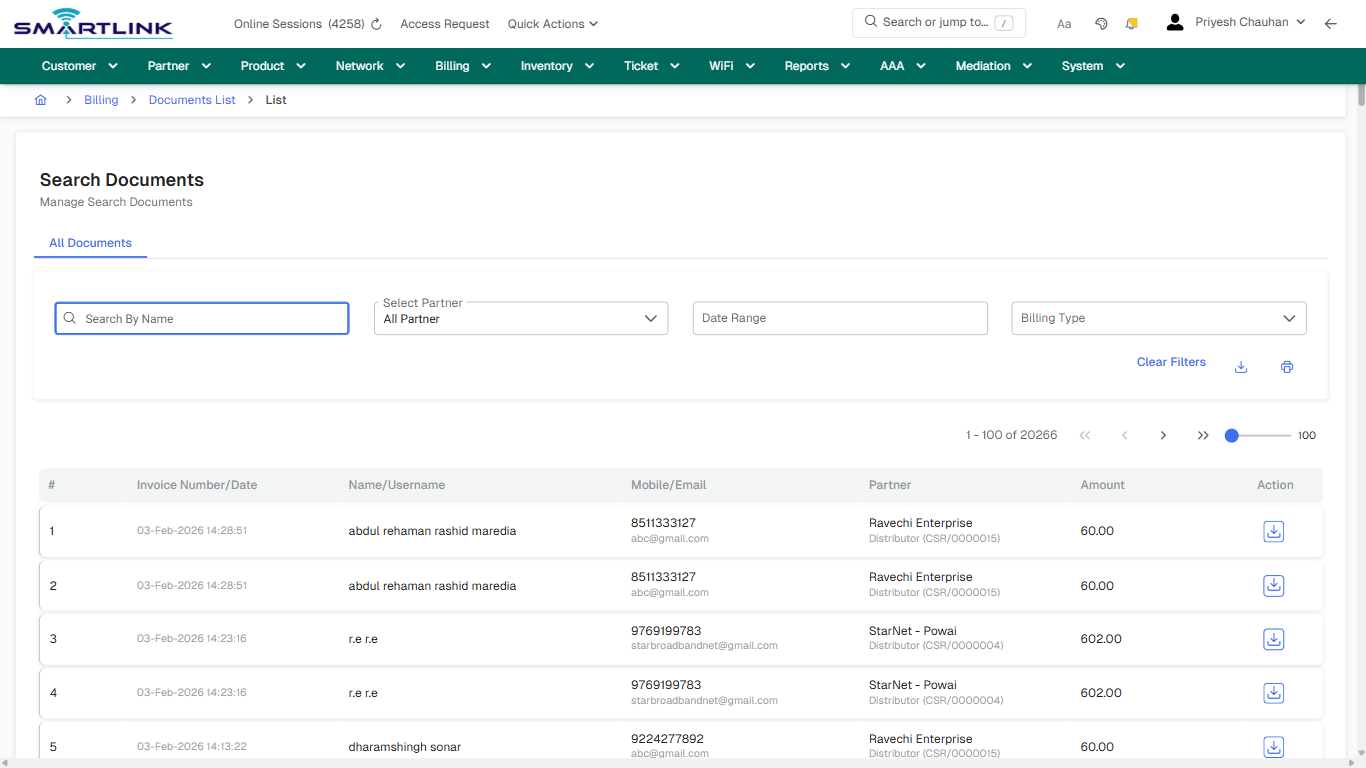Export documents with the download icon

tap(1240, 367)
